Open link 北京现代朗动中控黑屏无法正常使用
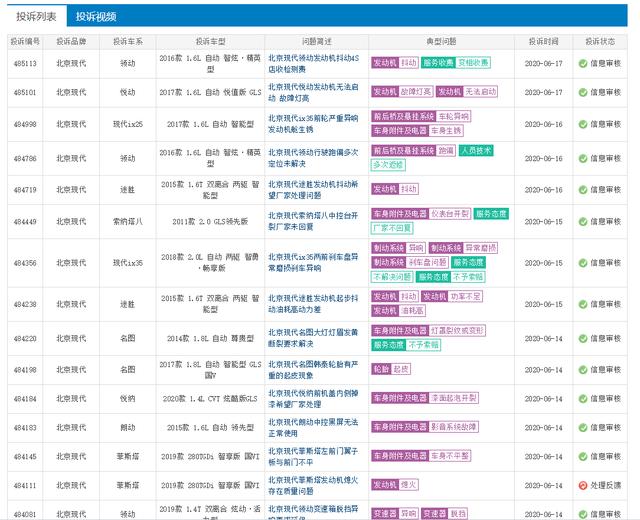This screenshot has width=640, height=520. click(313, 428)
